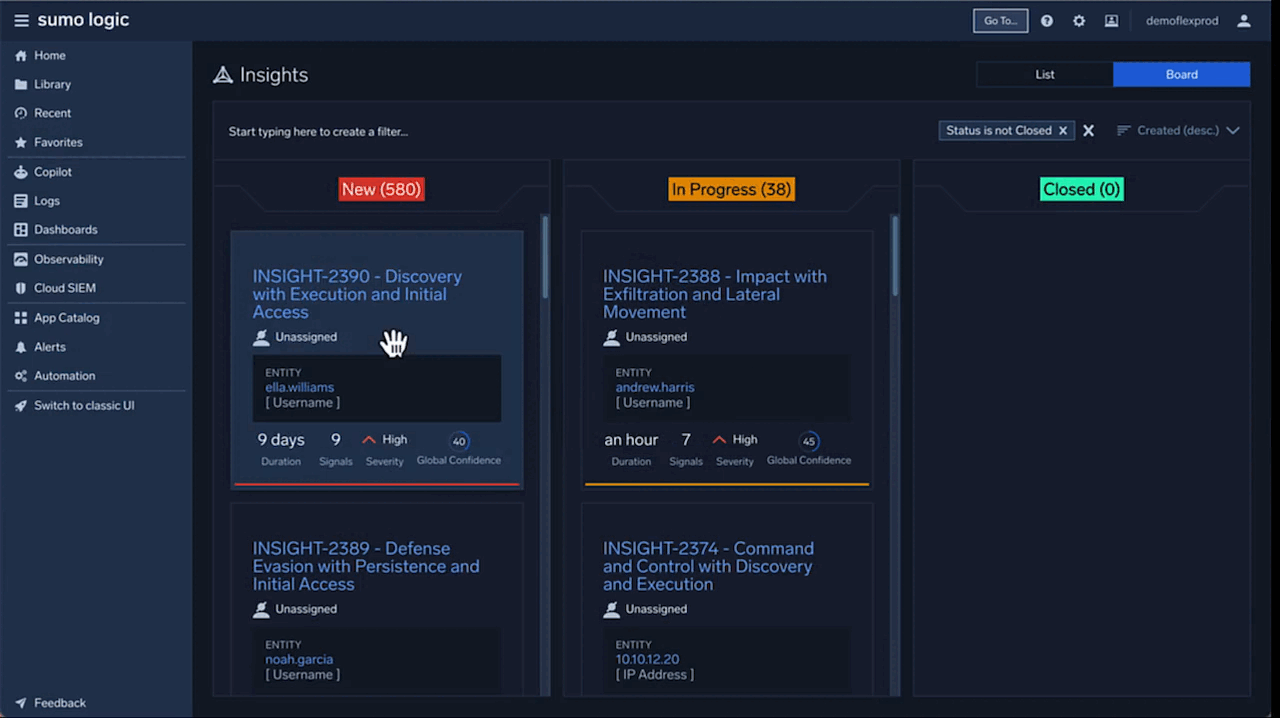This screenshot has width=1280, height=718.
Task: Collapse the navigation with the hamburger icon
Action: [x=21, y=20]
